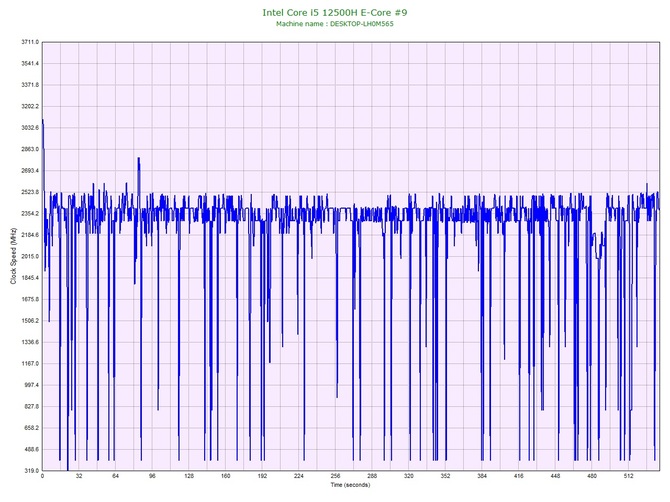
Task: Click the tall spike near 84 seconds
Action: 139,159
